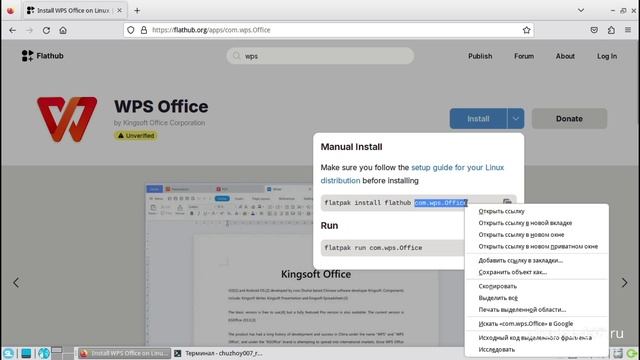Click the blue Install button
The width and height of the screenshot is (640, 360).
tap(478, 119)
